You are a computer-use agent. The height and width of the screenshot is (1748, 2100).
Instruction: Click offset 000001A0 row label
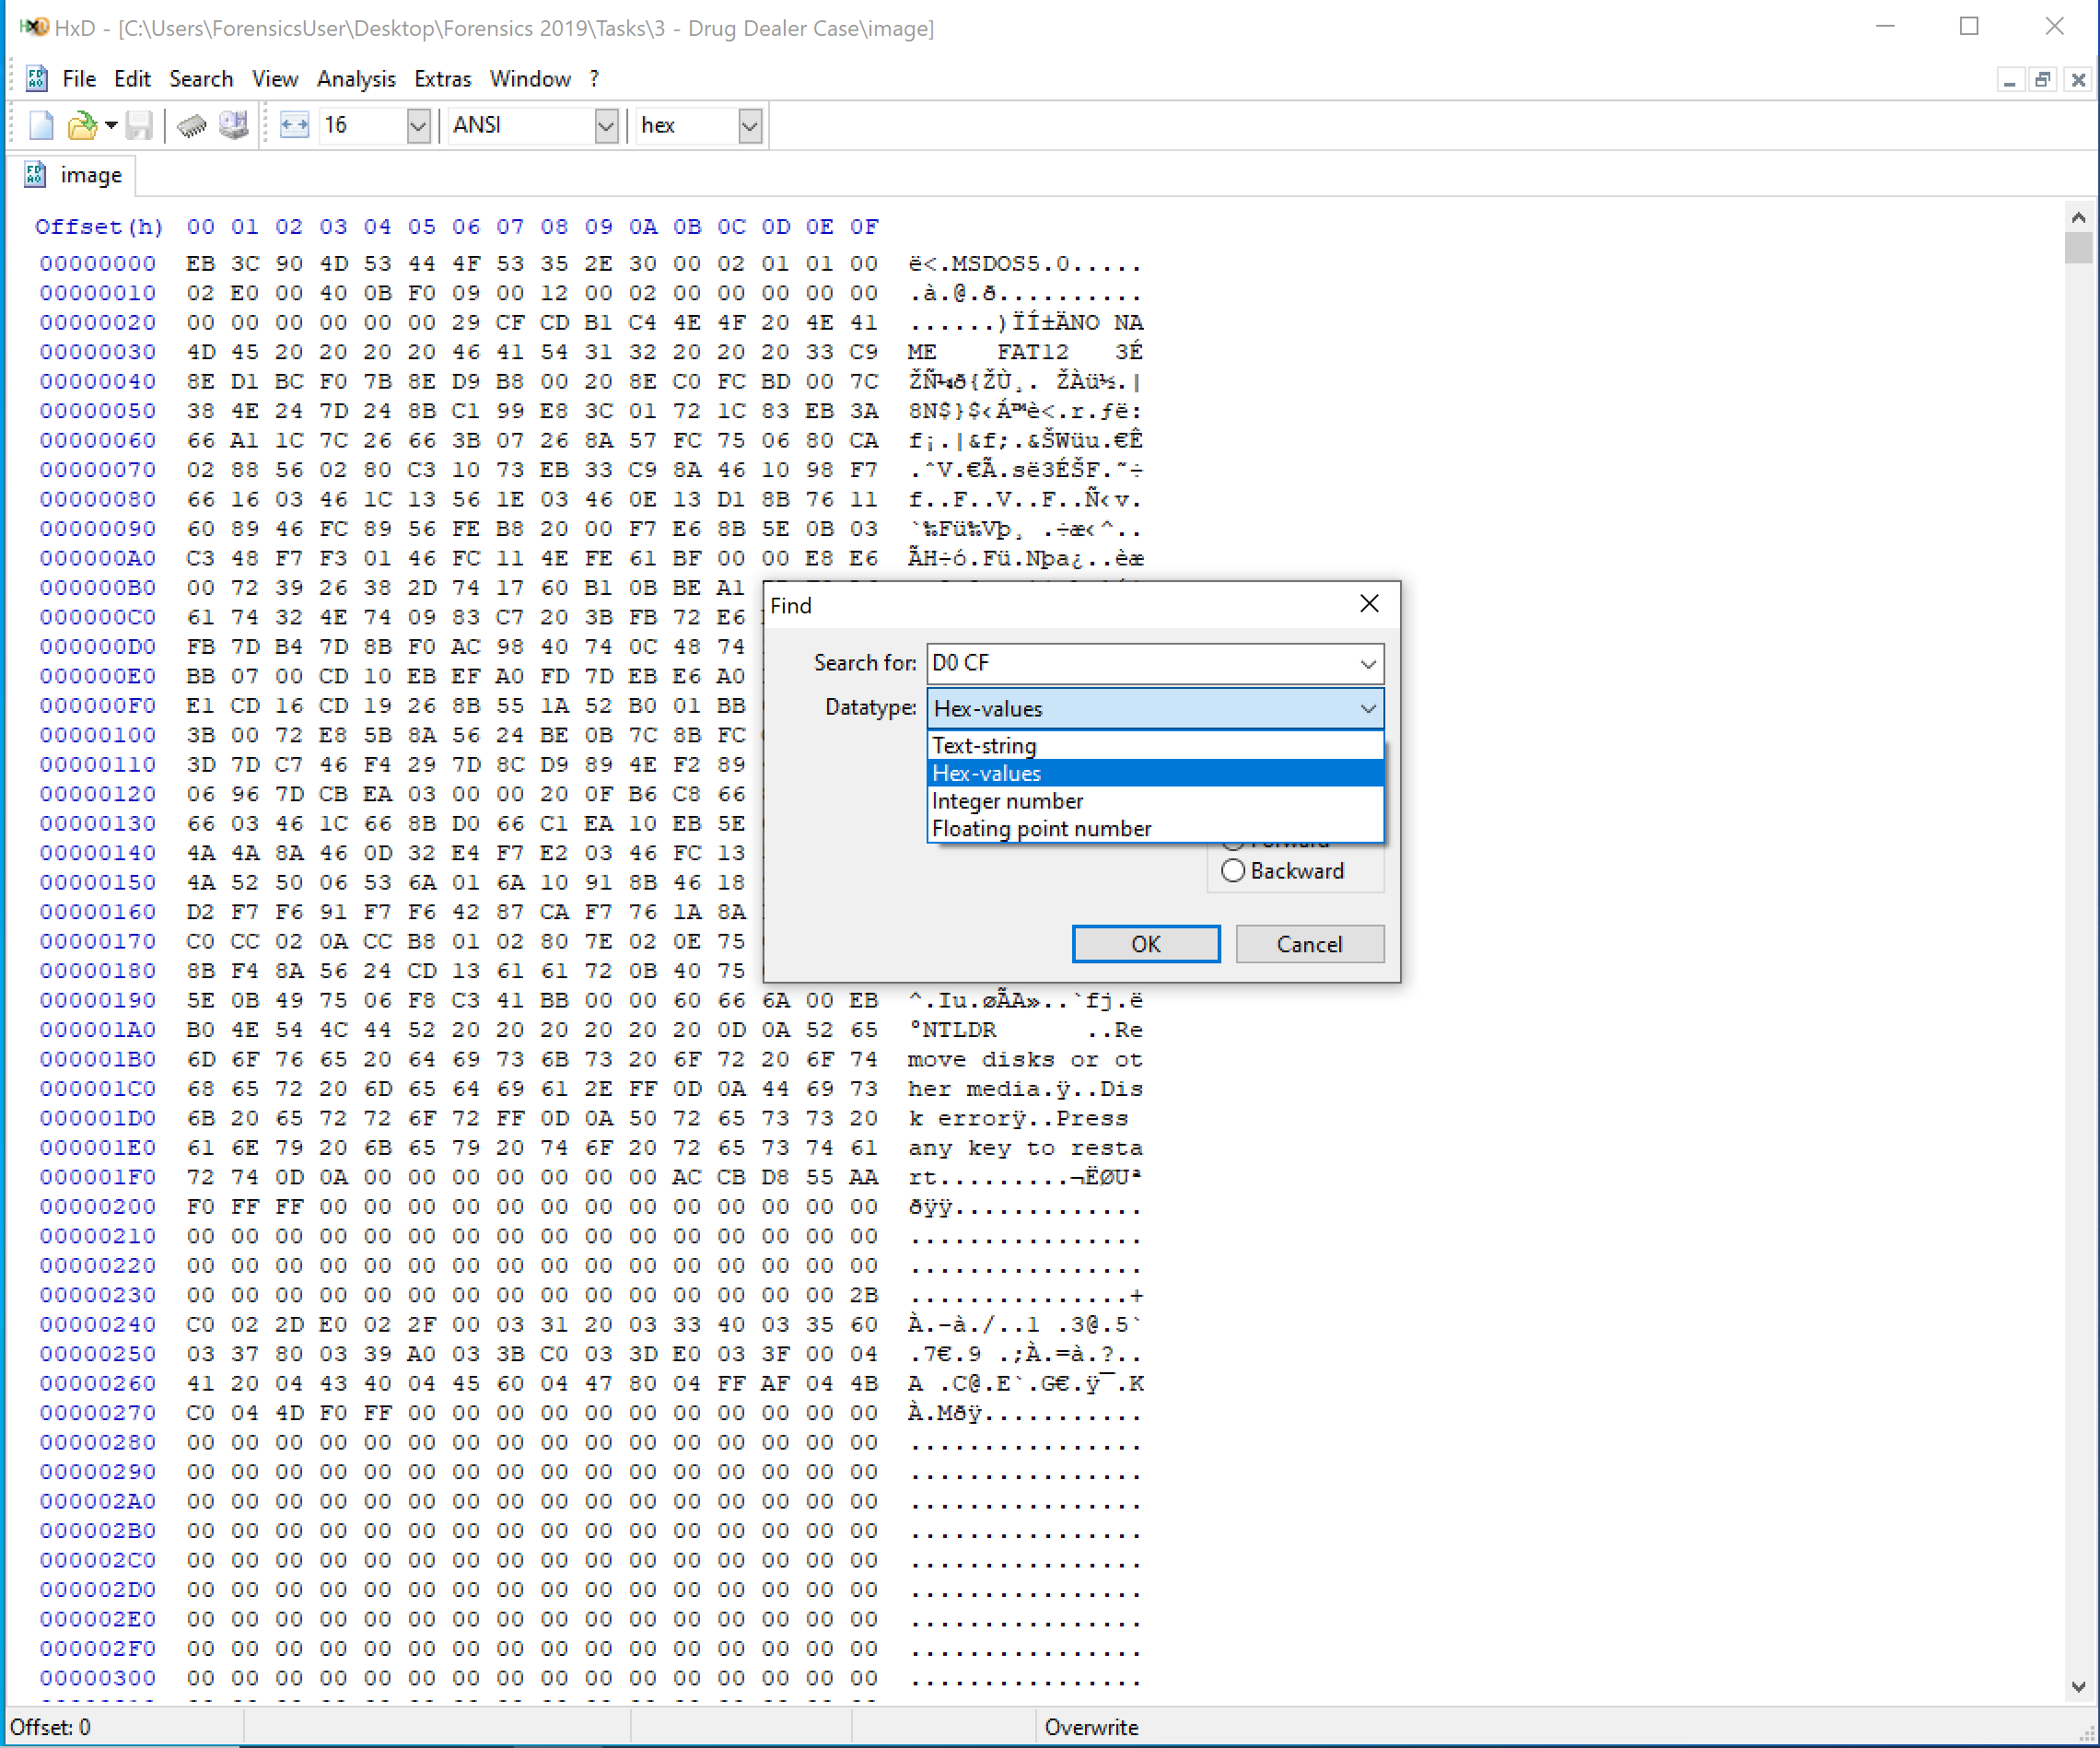(98, 1030)
